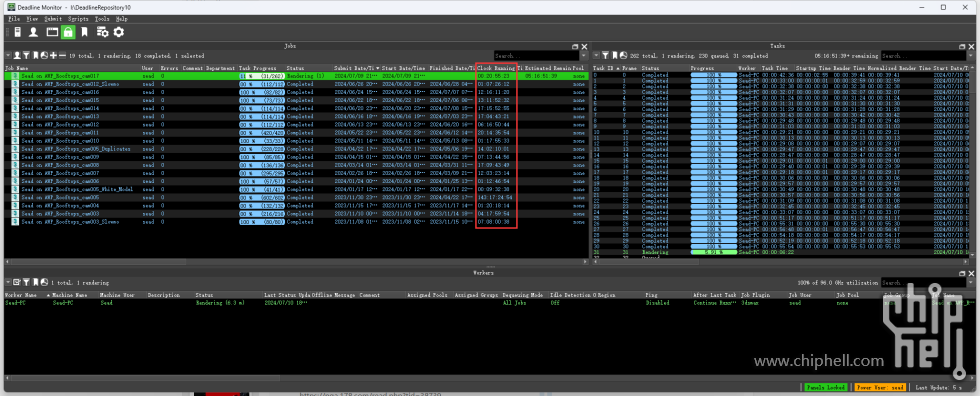Sort jobs by the Job Name column header
The width and height of the screenshot is (980, 396).
coord(72,67)
